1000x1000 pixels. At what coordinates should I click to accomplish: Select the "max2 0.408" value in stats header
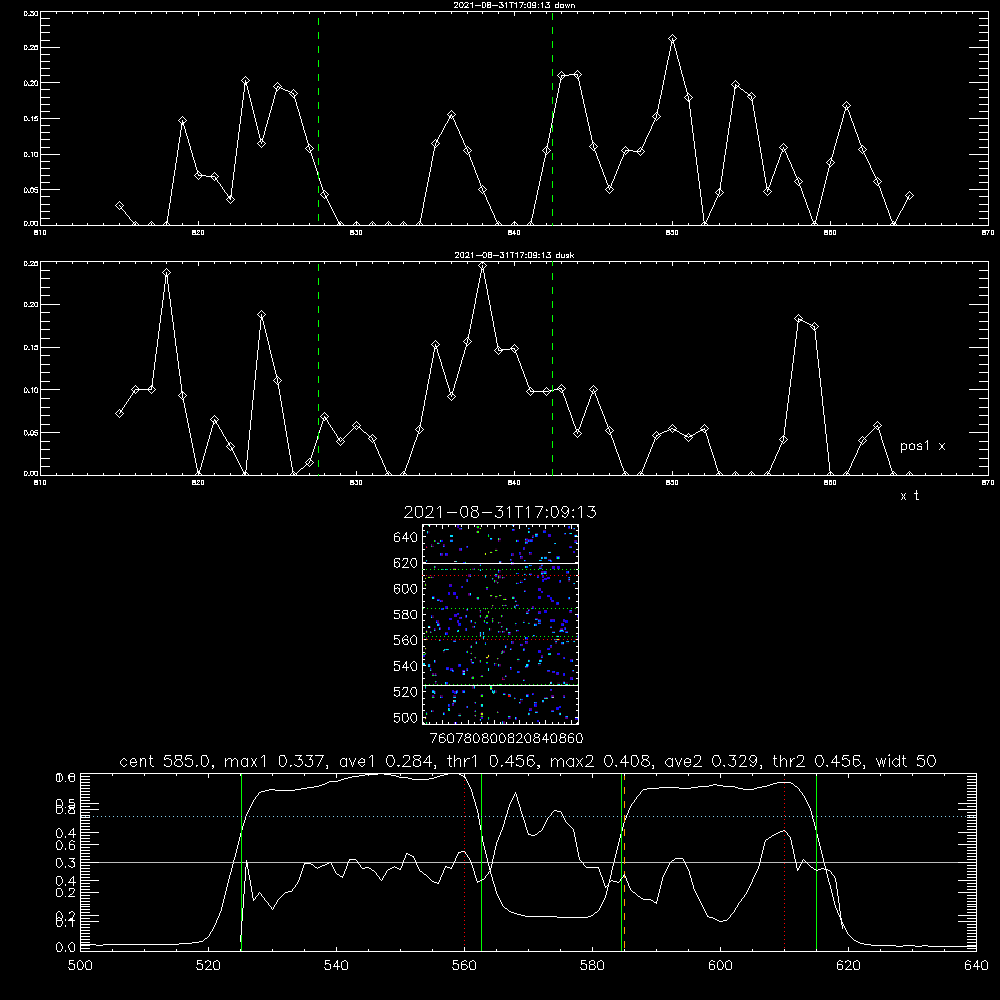tap(599, 761)
